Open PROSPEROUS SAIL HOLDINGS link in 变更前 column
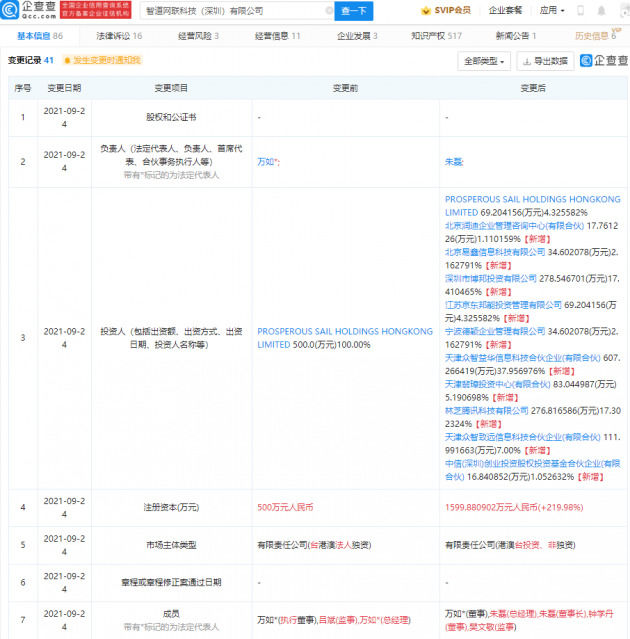630x639 pixels. coord(345,338)
